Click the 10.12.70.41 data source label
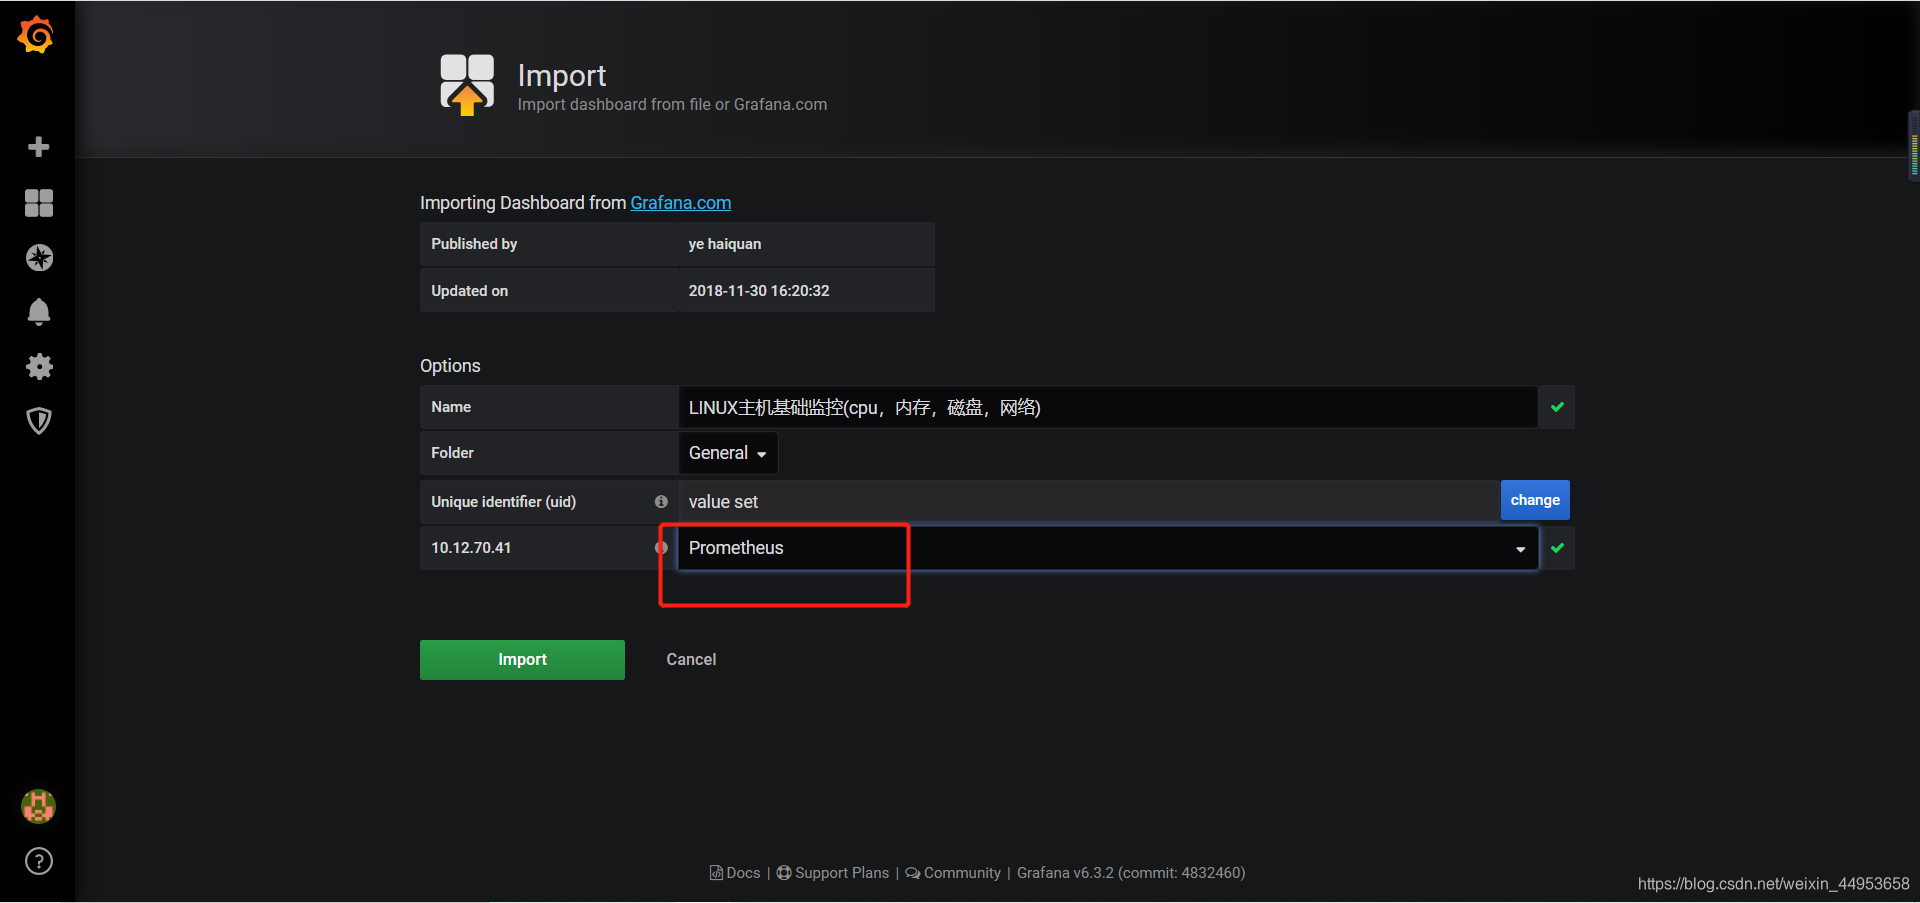The height and width of the screenshot is (903, 1920). tap(471, 548)
